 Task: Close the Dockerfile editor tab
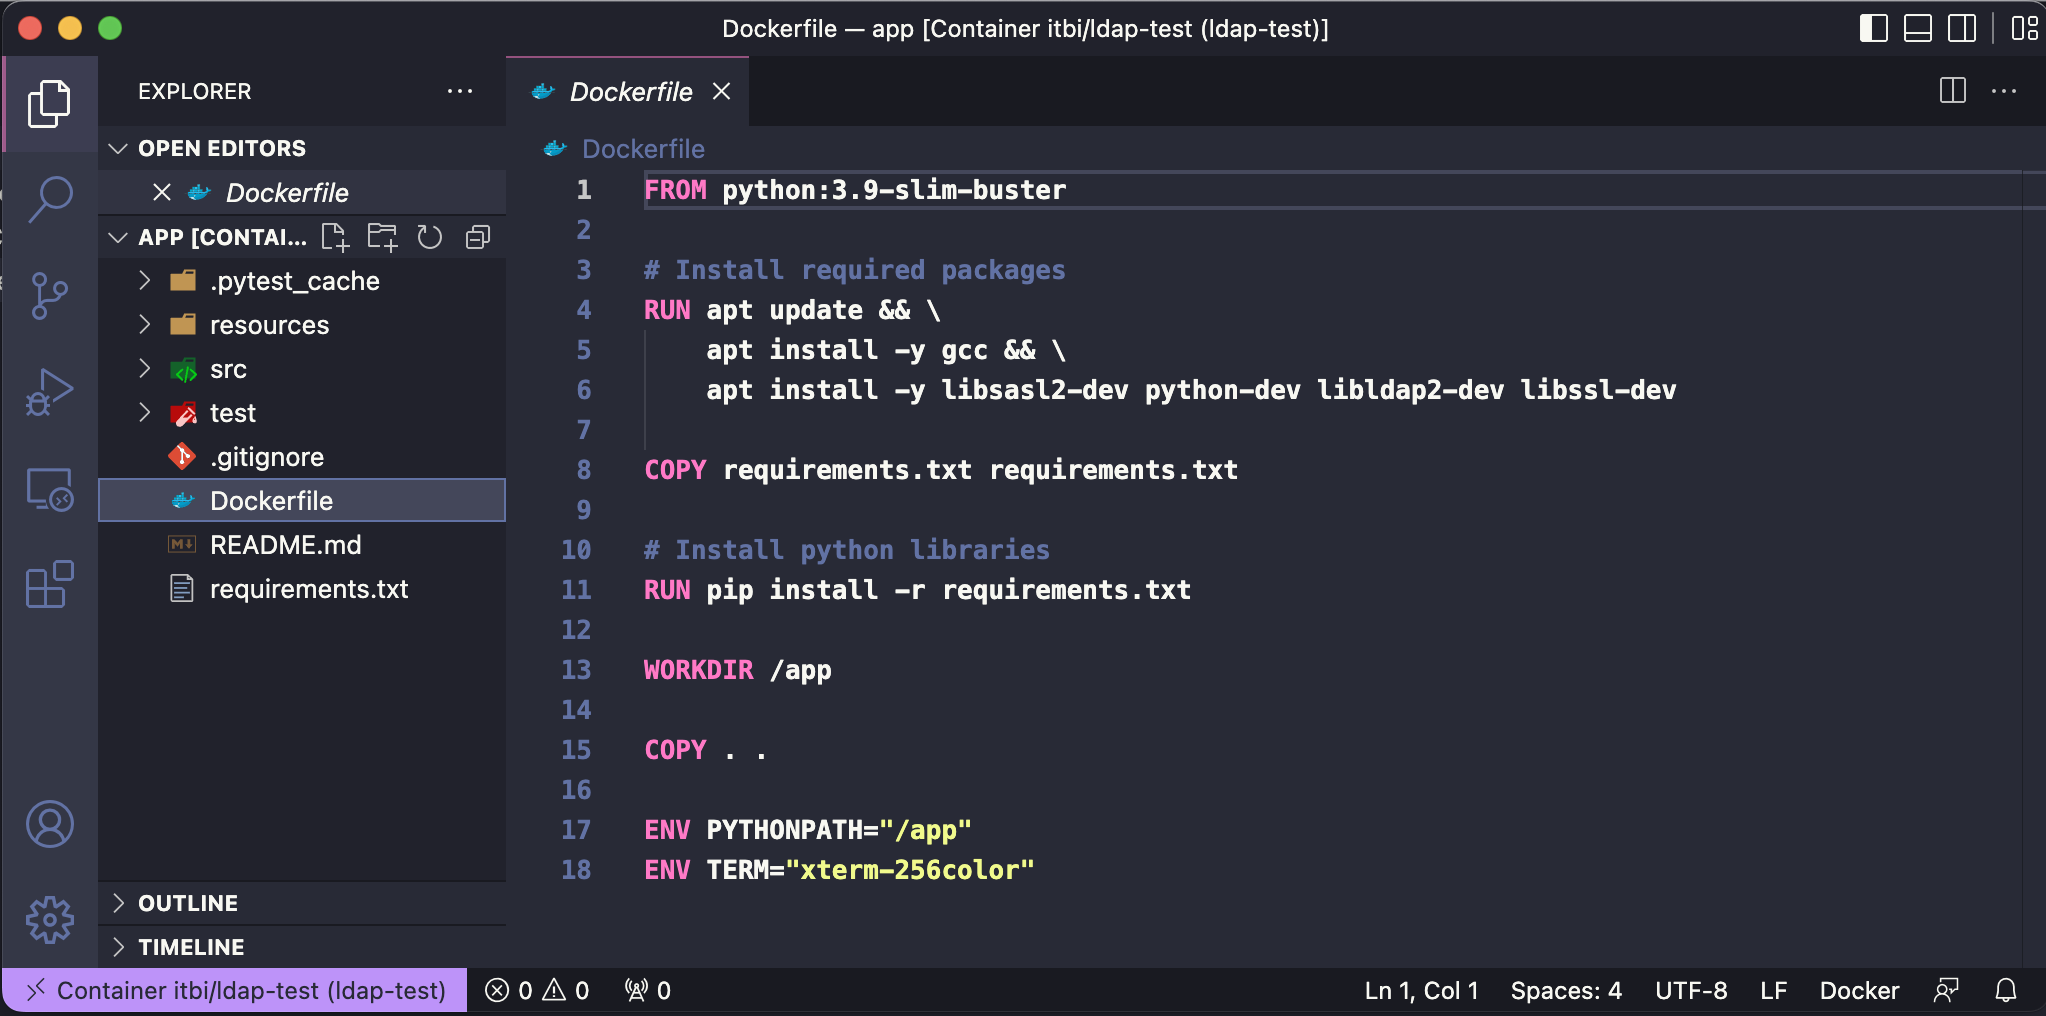coord(721,92)
